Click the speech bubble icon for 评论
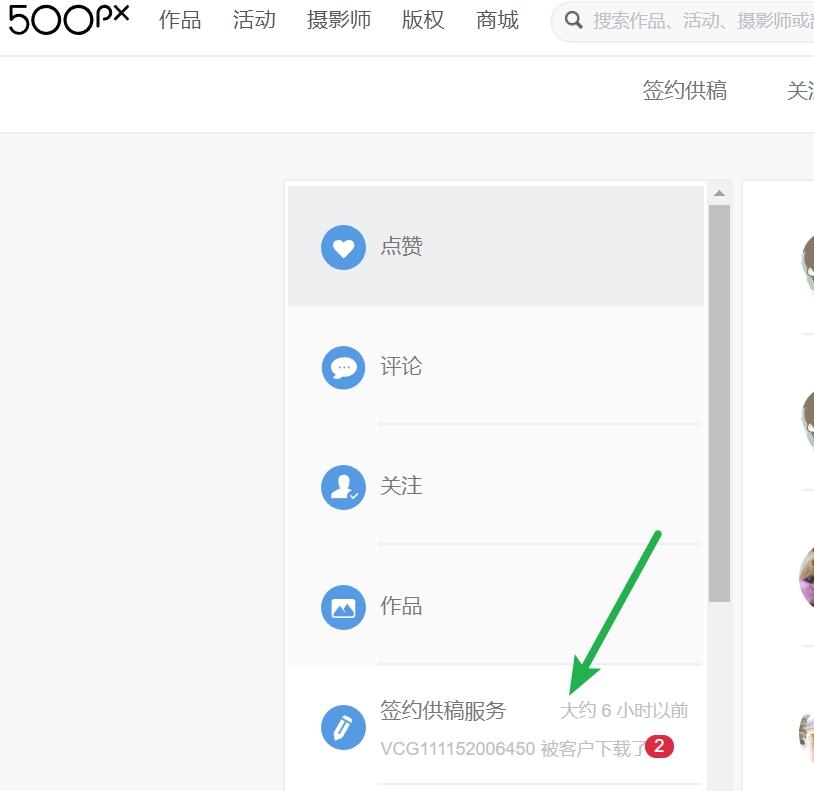This screenshot has height=791, width=814. (x=343, y=367)
